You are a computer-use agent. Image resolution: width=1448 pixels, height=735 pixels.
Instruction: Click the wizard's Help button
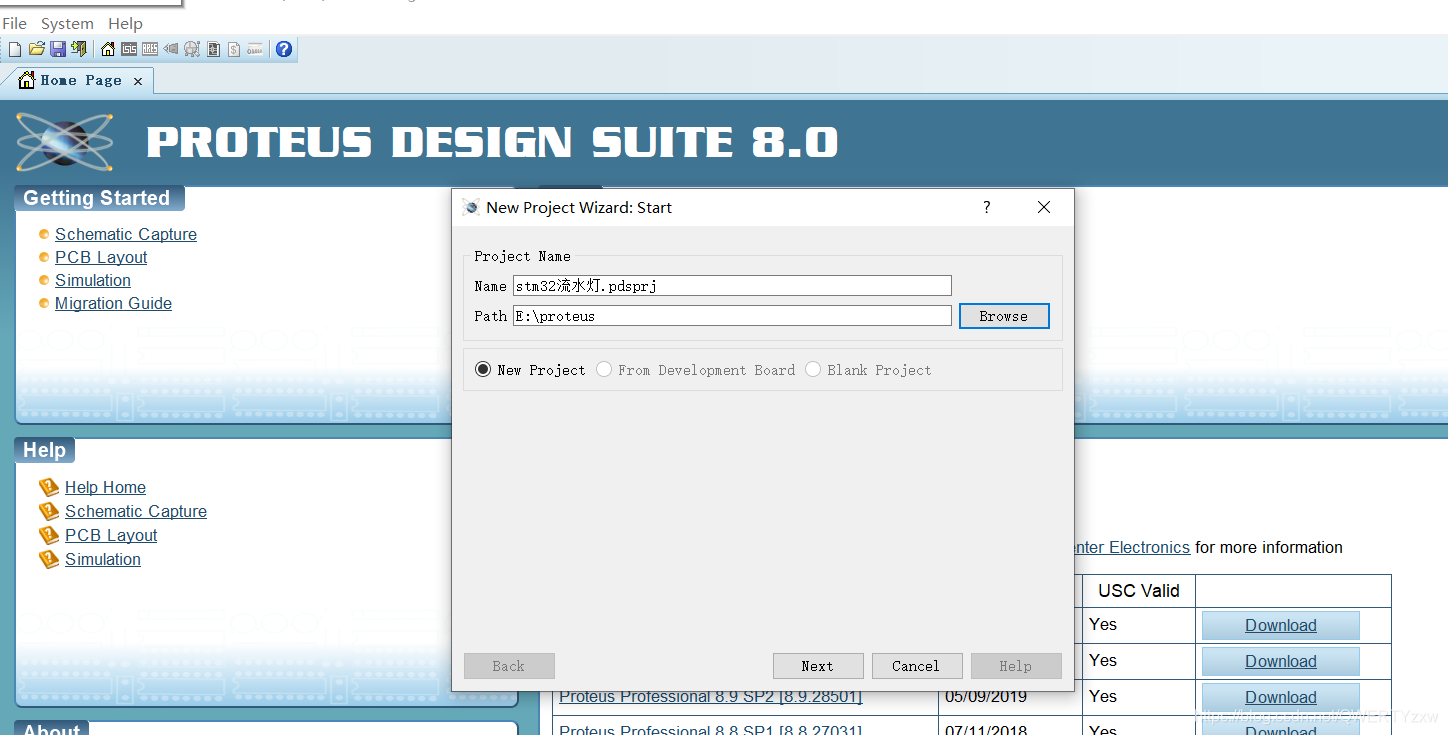coord(1015,666)
